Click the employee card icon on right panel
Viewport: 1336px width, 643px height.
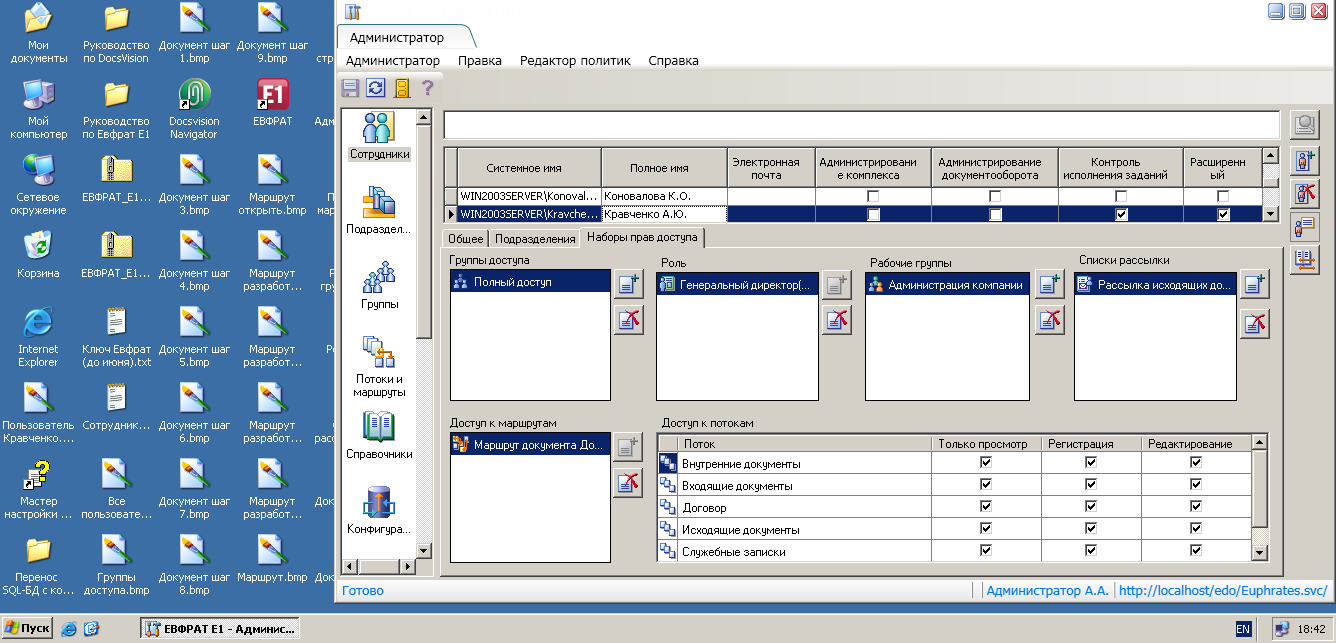pyautogui.click(x=1304, y=227)
